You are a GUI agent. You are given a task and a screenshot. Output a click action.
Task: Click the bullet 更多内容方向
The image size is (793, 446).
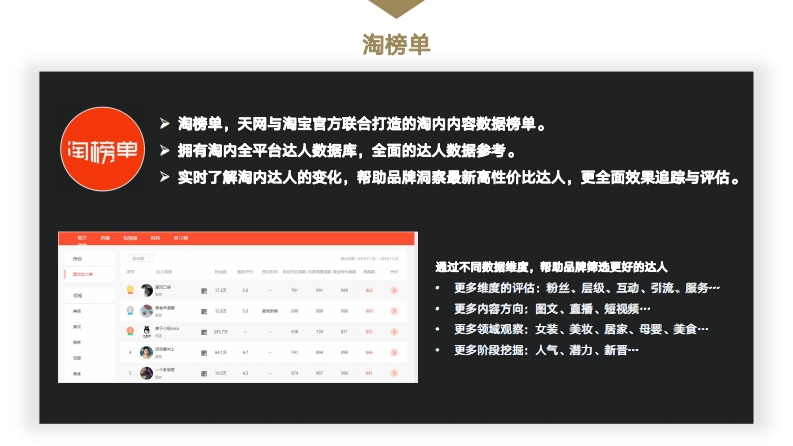tap(552, 309)
